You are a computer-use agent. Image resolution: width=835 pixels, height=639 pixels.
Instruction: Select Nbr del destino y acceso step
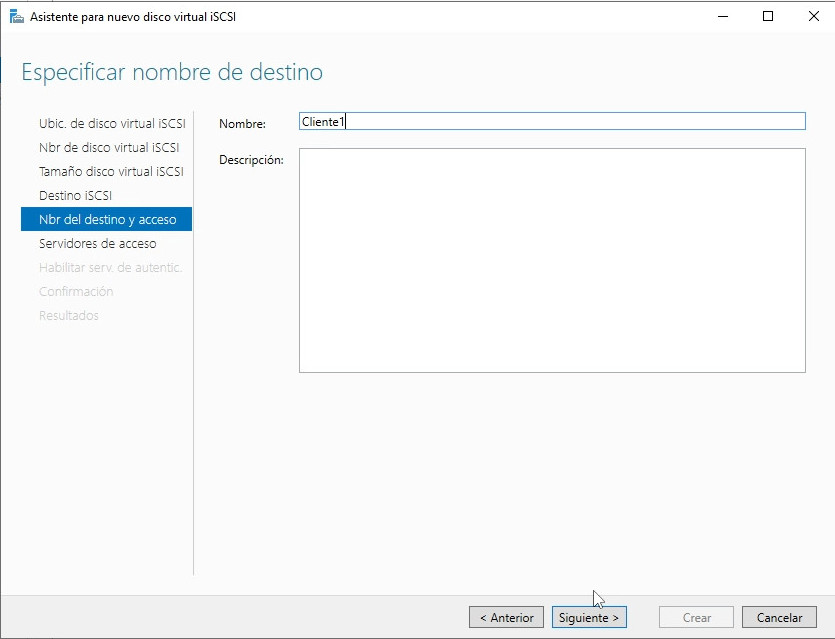coord(107,220)
